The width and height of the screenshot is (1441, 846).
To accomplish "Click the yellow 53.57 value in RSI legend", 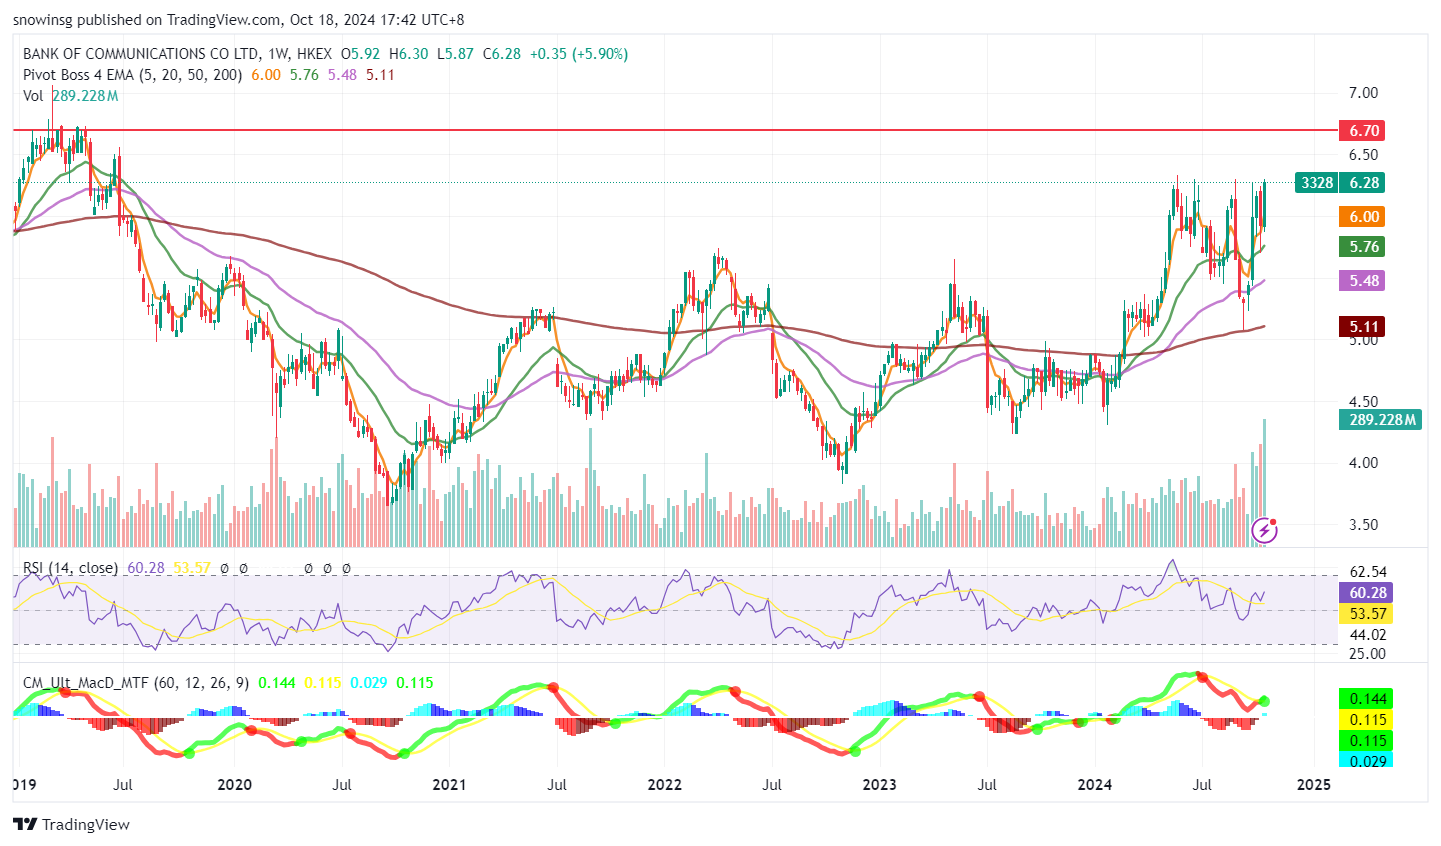I will click(192, 567).
